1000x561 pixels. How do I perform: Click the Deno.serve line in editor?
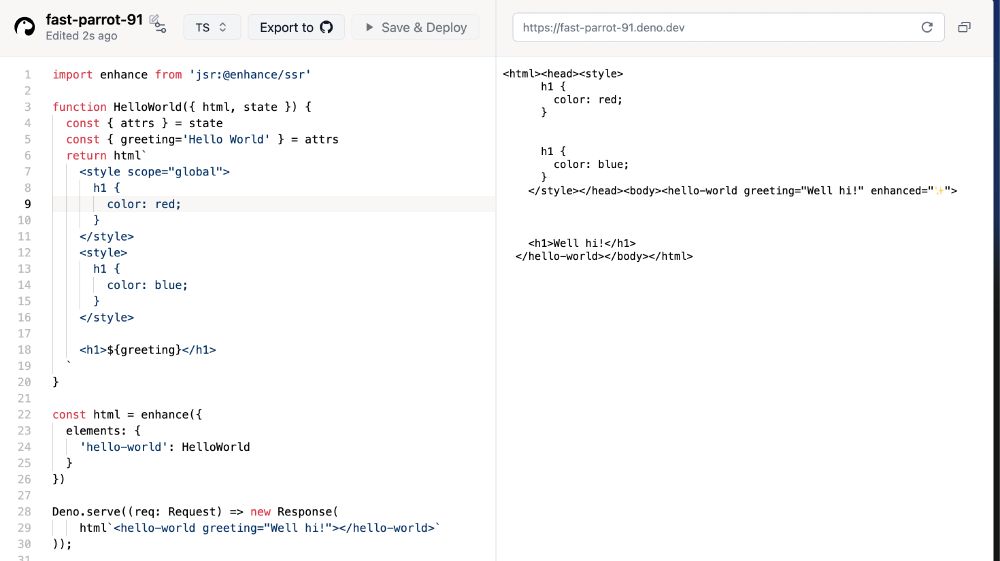pyautogui.click(x=195, y=512)
